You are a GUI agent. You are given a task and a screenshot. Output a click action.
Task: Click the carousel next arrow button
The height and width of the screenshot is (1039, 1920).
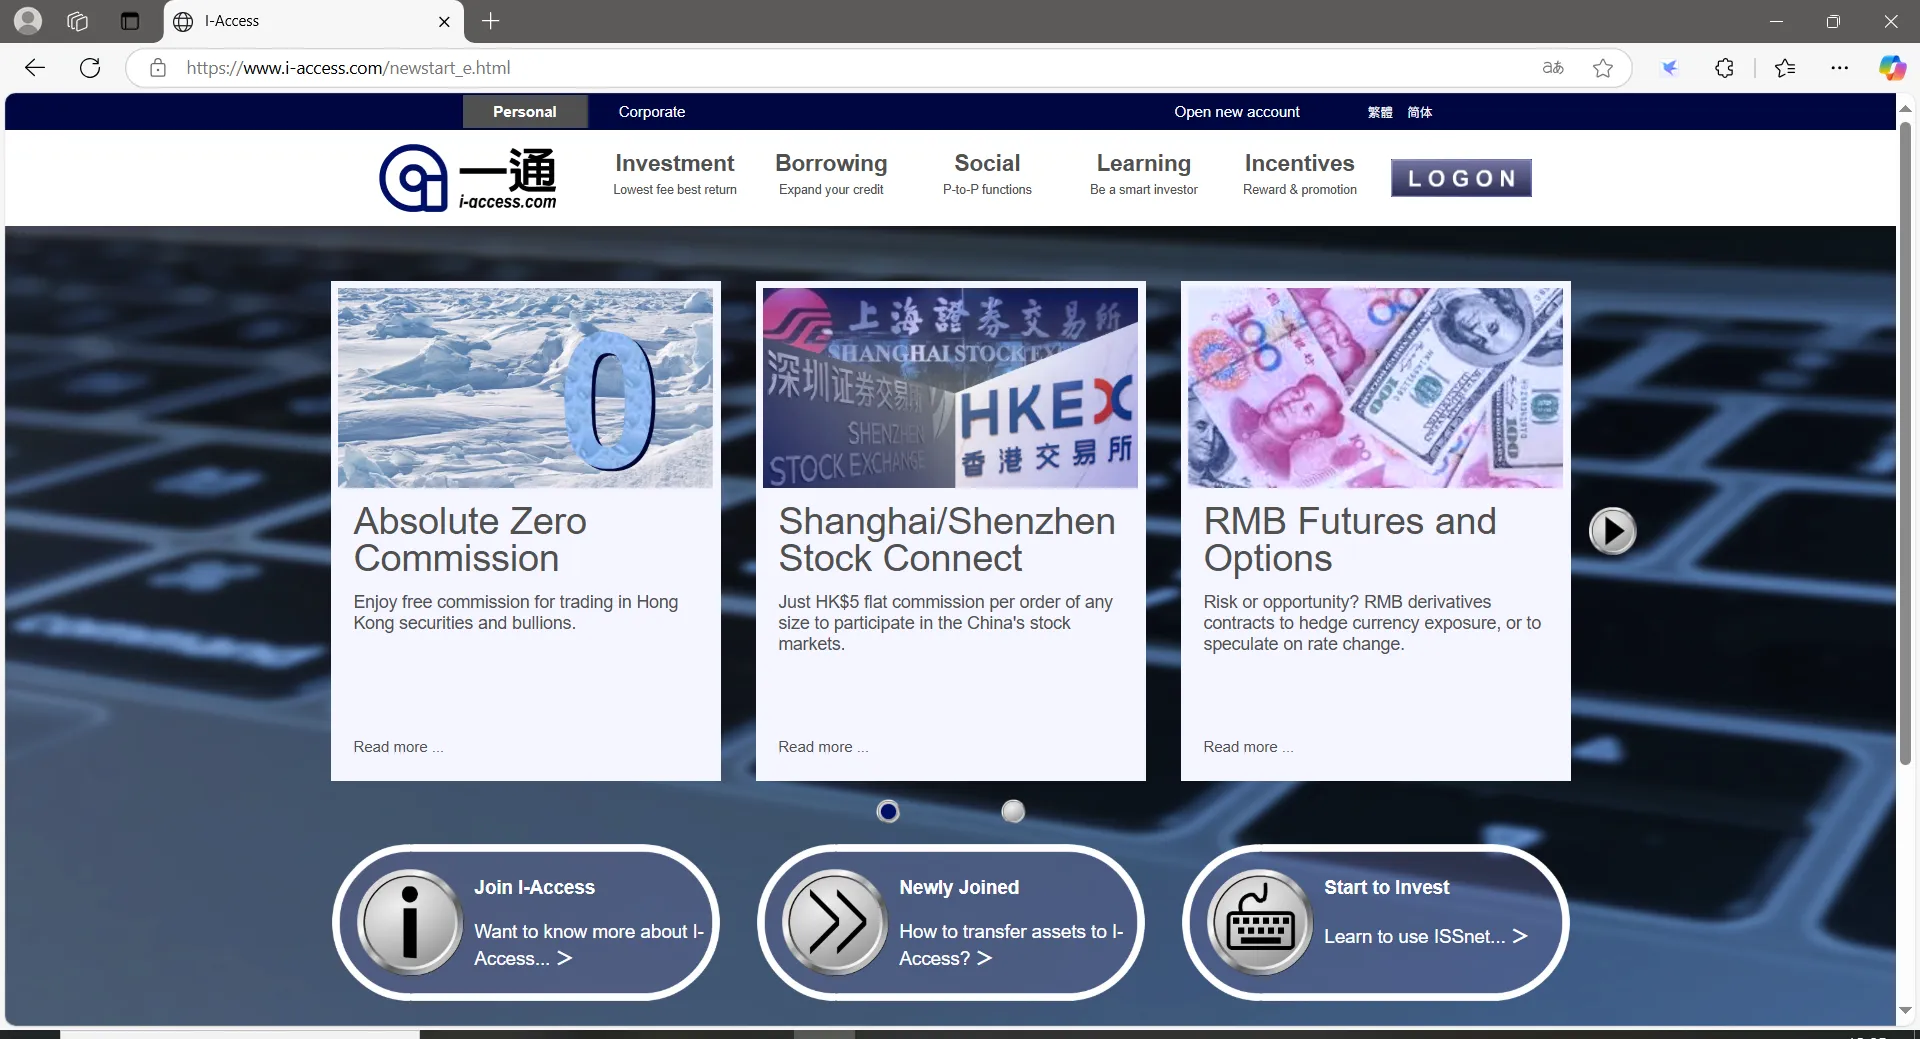point(1612,531)
